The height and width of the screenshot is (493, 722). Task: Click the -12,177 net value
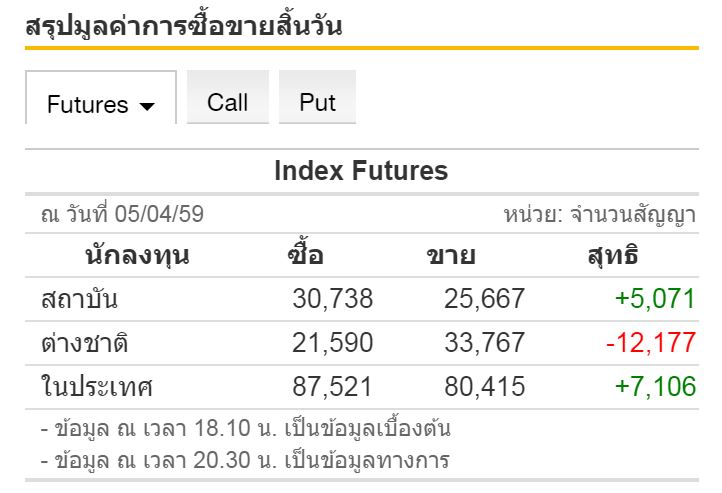point(650,343)
